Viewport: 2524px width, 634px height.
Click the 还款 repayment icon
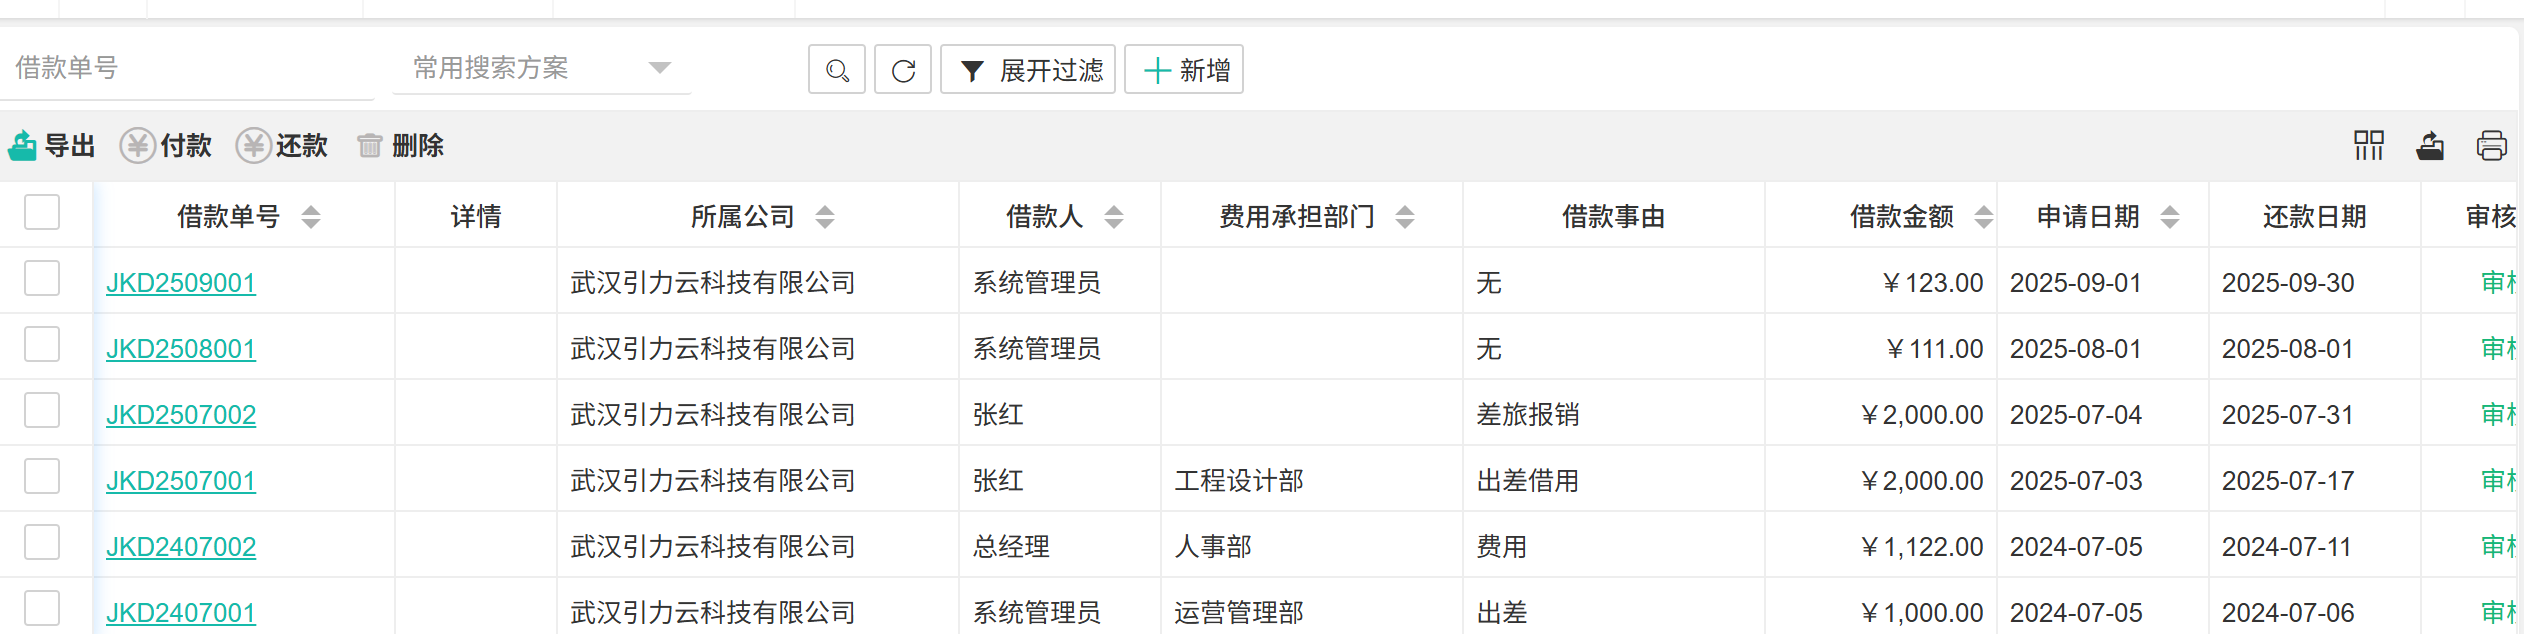(253, 146)
